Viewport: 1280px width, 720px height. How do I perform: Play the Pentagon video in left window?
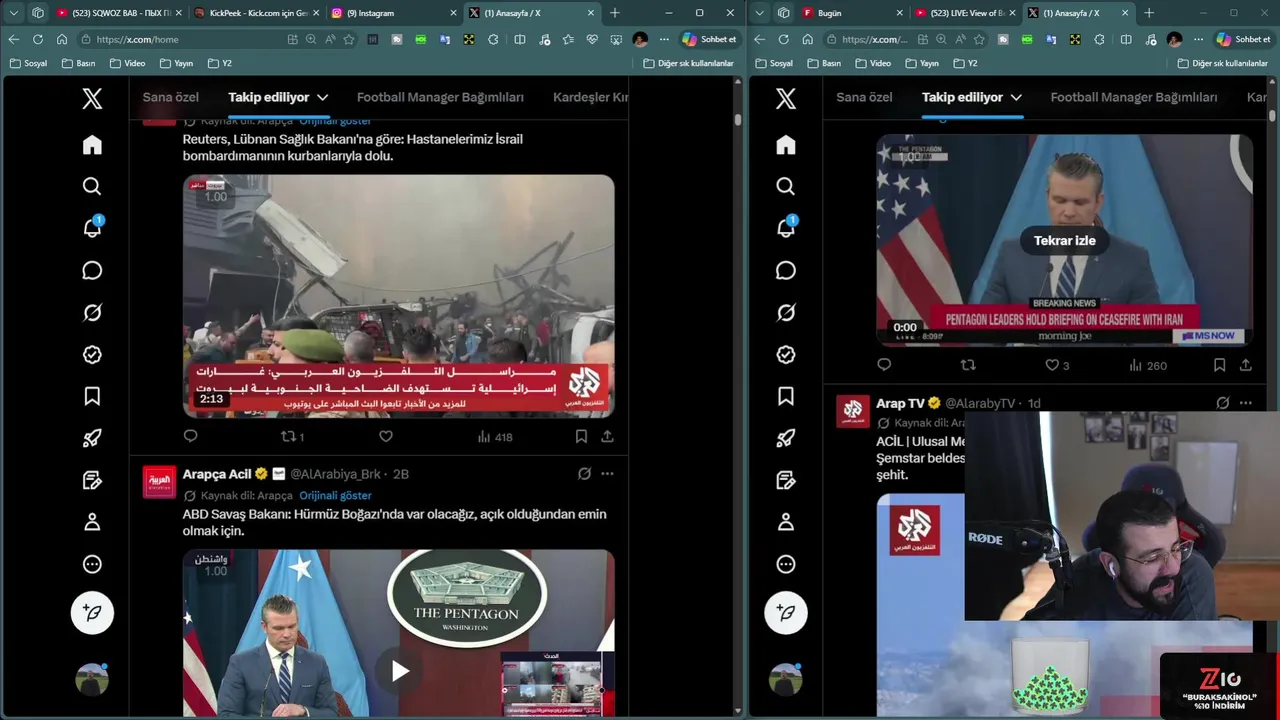(x=399, y=671)
